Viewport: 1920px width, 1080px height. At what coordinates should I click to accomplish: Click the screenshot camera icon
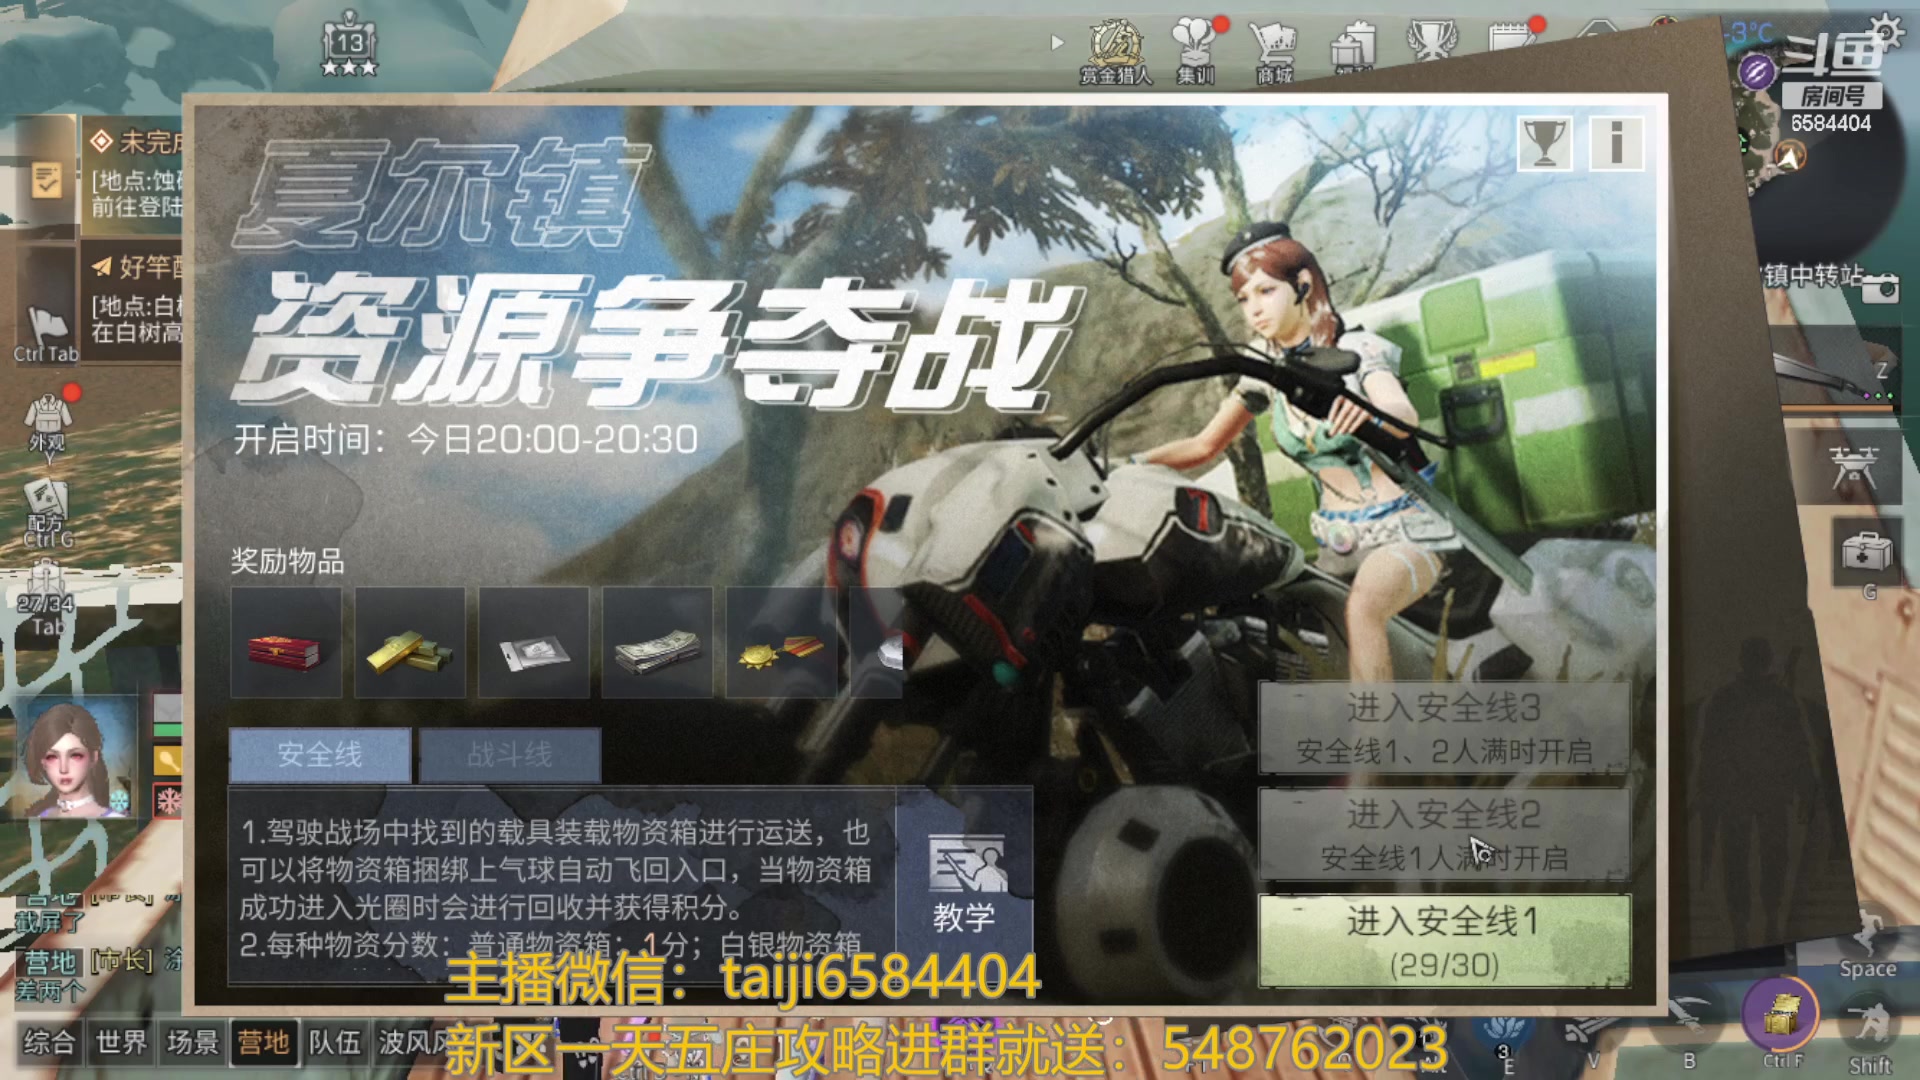pyautogui.click(x=1880, y=287)
